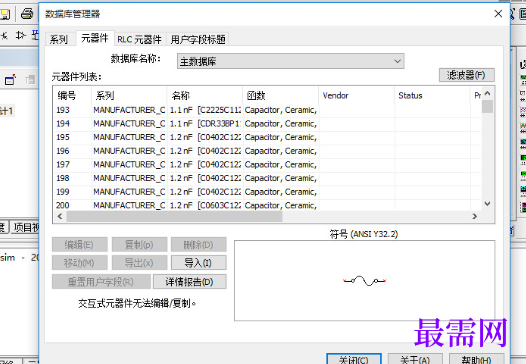Image resolution: width=526 pixels, height=364 pixels.
Task: Click the vertical scrollbar thumb in component list
Action: click(488, 106)
